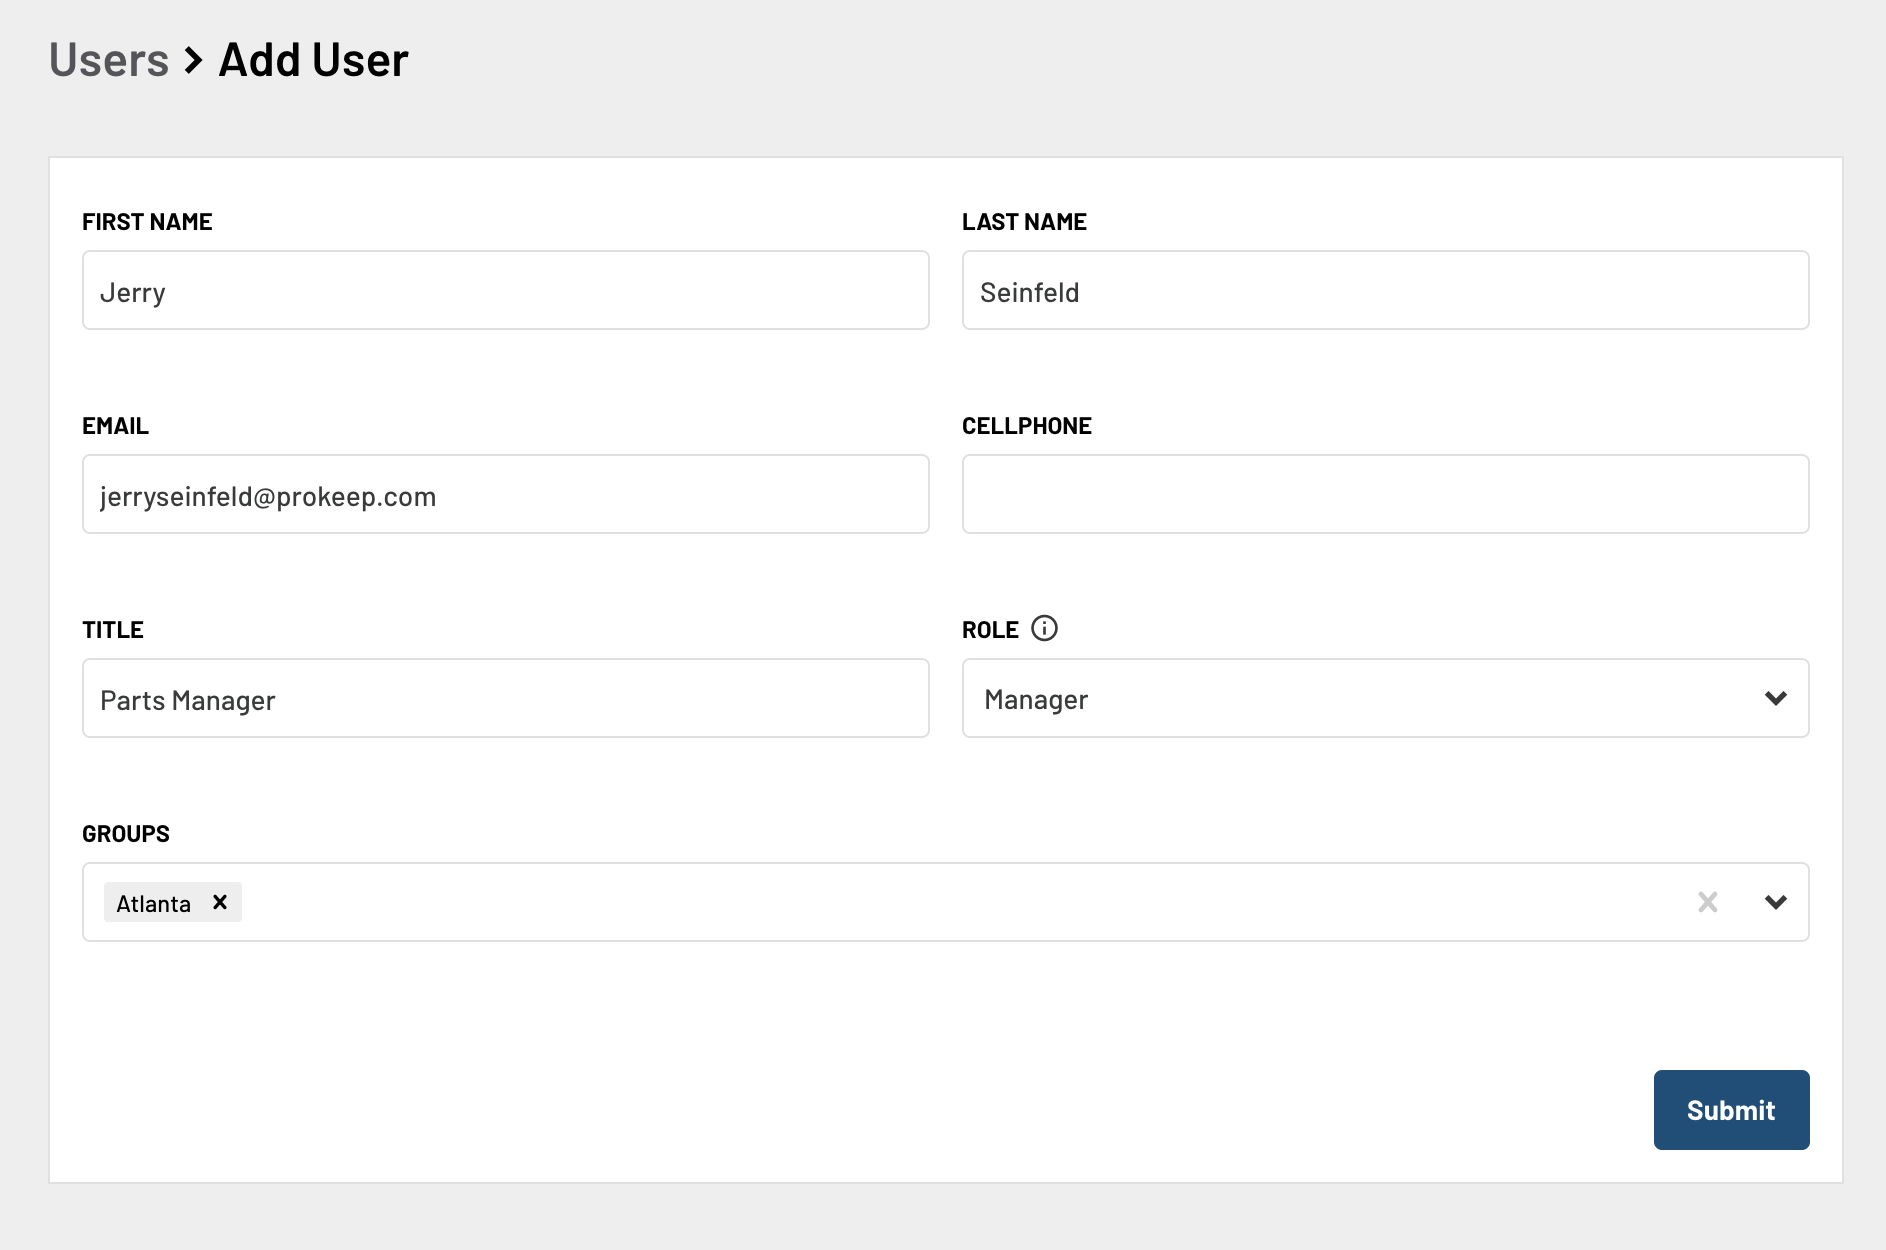This screenshot has height=1250, width=1886.
Task: Focus the First Name field
Action: 506,290
